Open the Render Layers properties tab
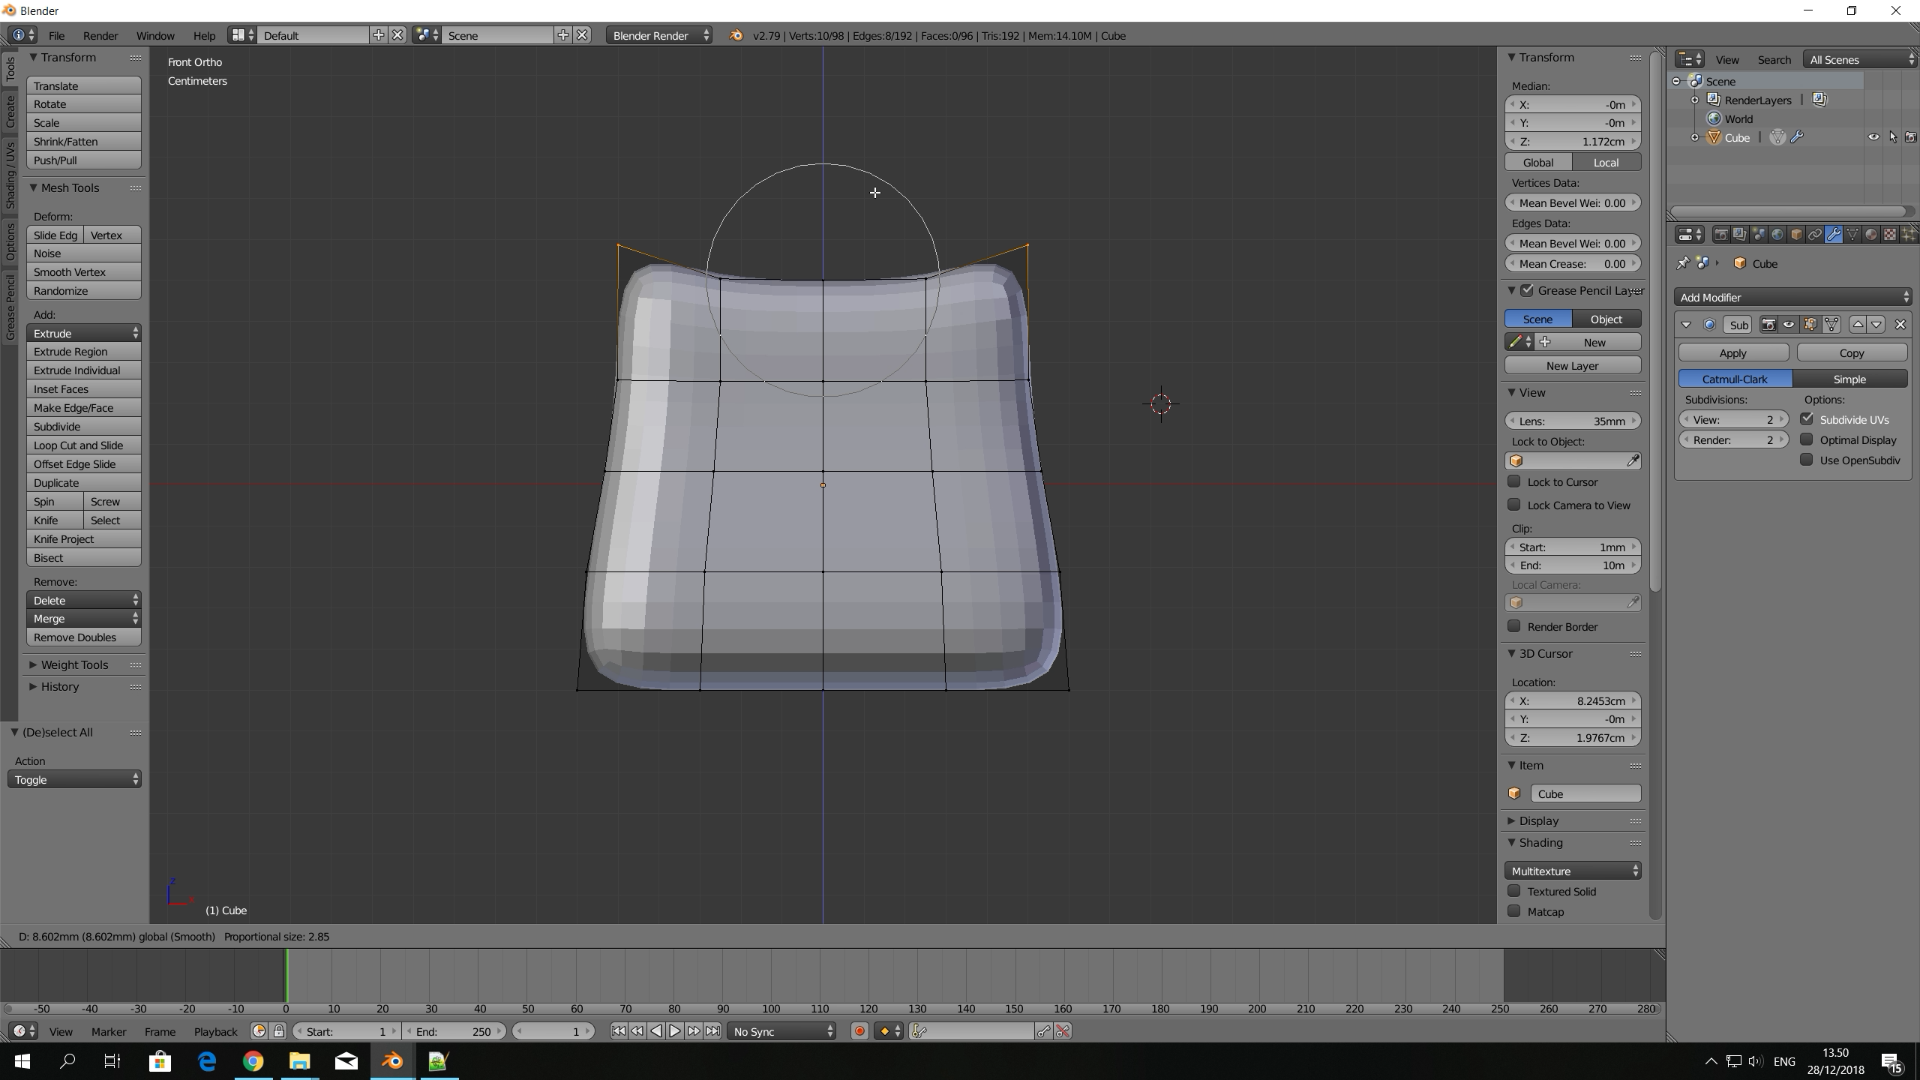1920x1080 pixels. [1740, 234]
